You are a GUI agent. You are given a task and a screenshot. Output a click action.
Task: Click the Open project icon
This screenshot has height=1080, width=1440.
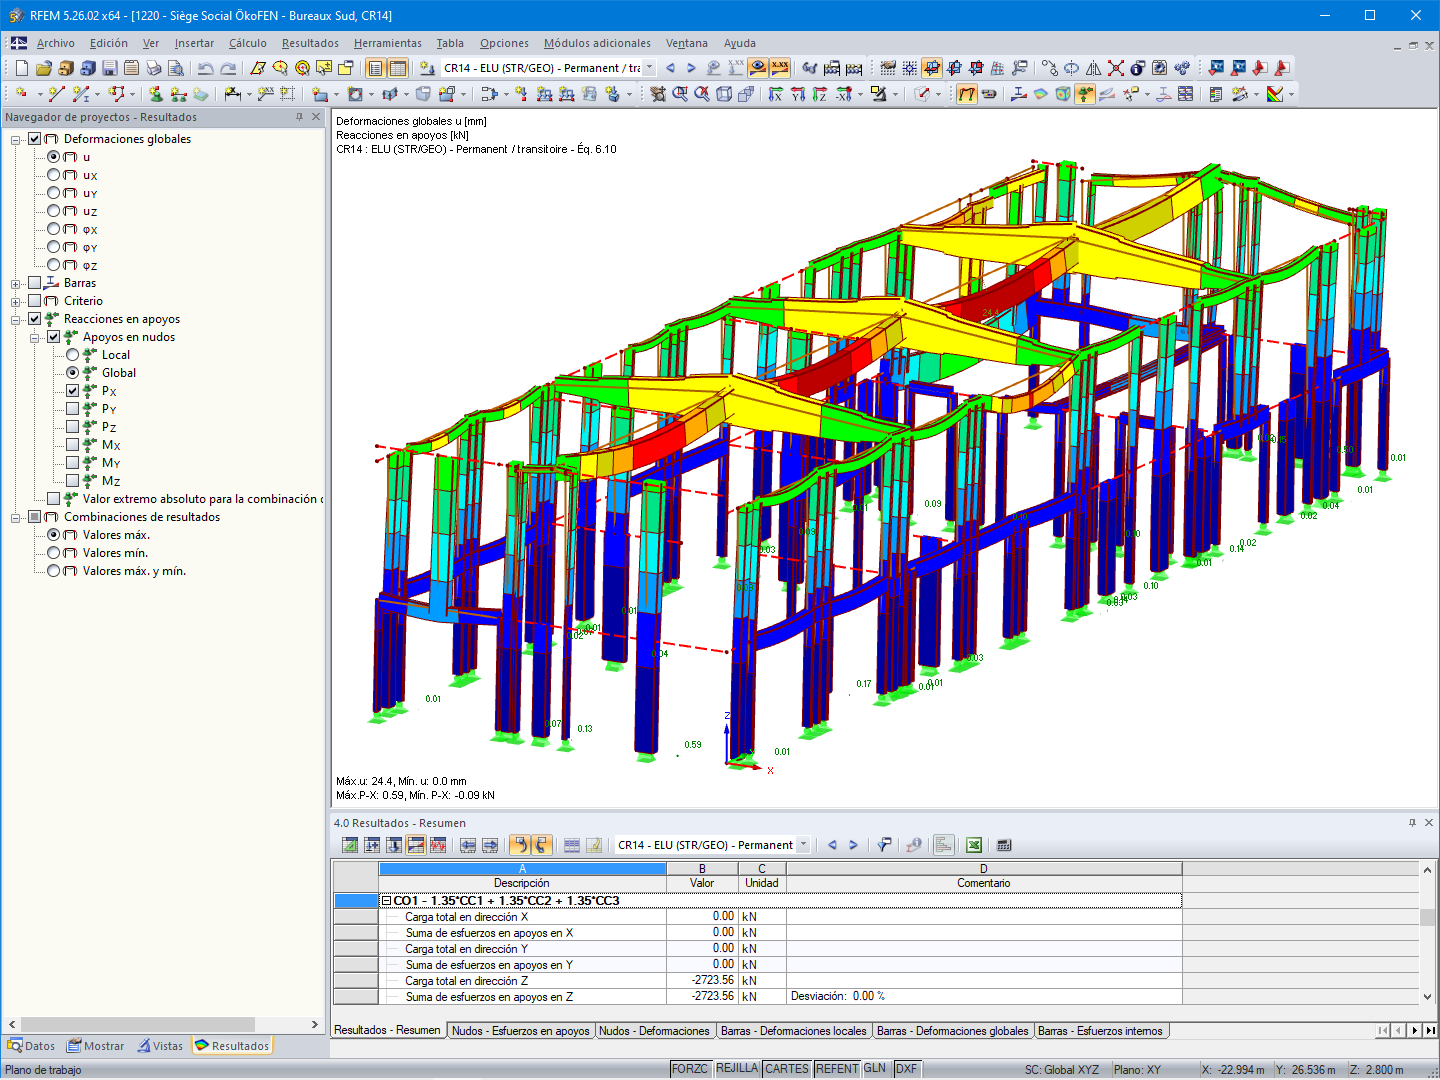[x=43, y=67]
